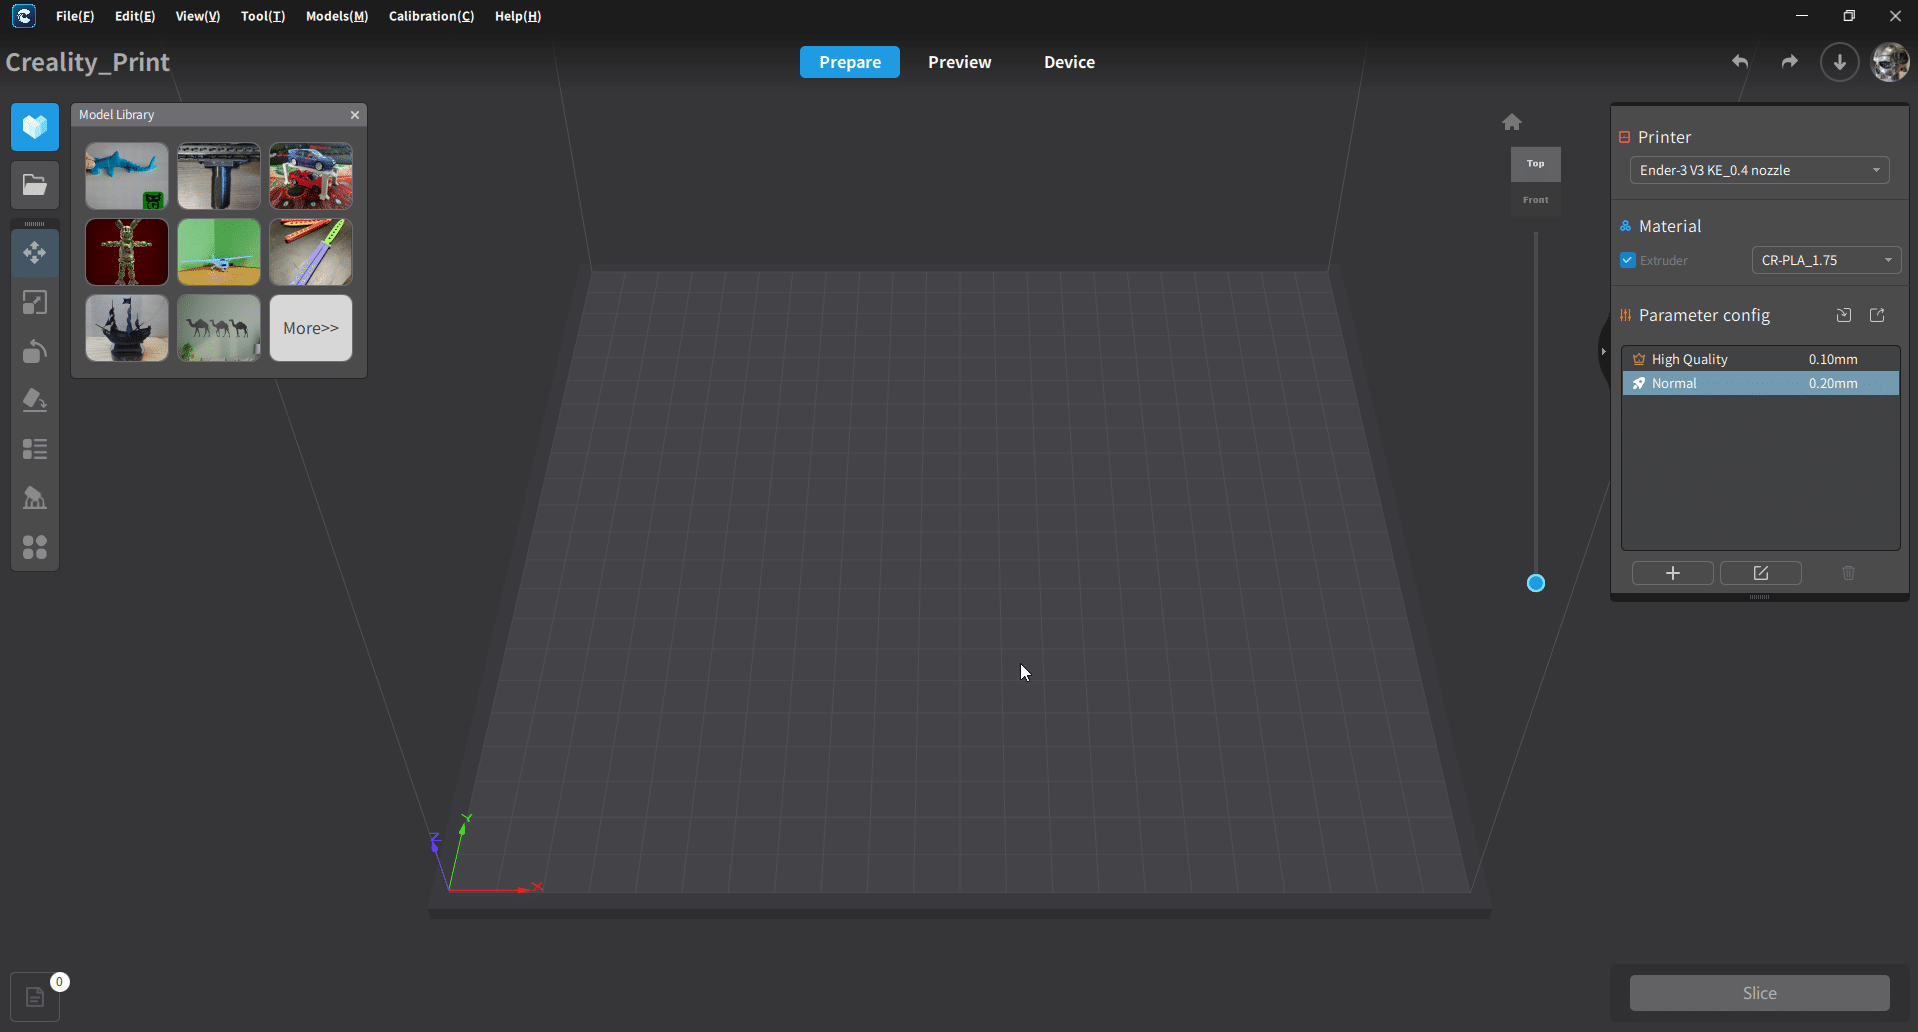Select the Support tool icon
This screenshot has width=1918, height=1032.
pos(35,498)
